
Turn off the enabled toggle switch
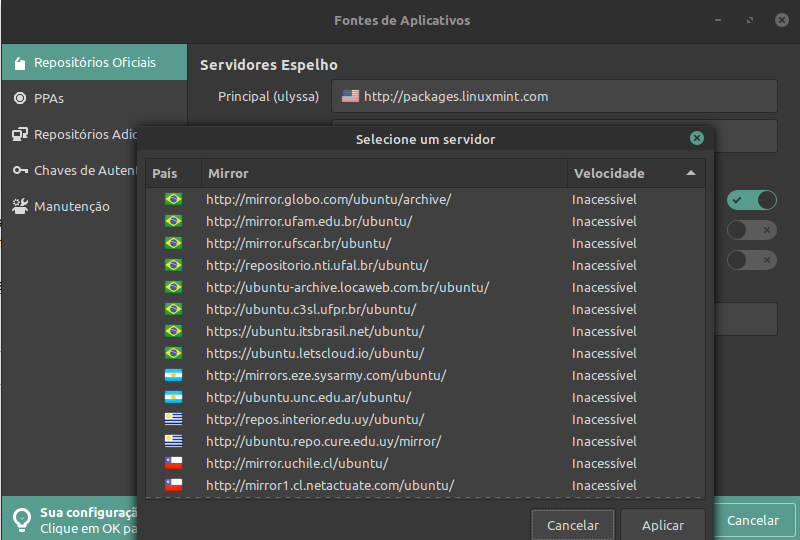(752, 200)
